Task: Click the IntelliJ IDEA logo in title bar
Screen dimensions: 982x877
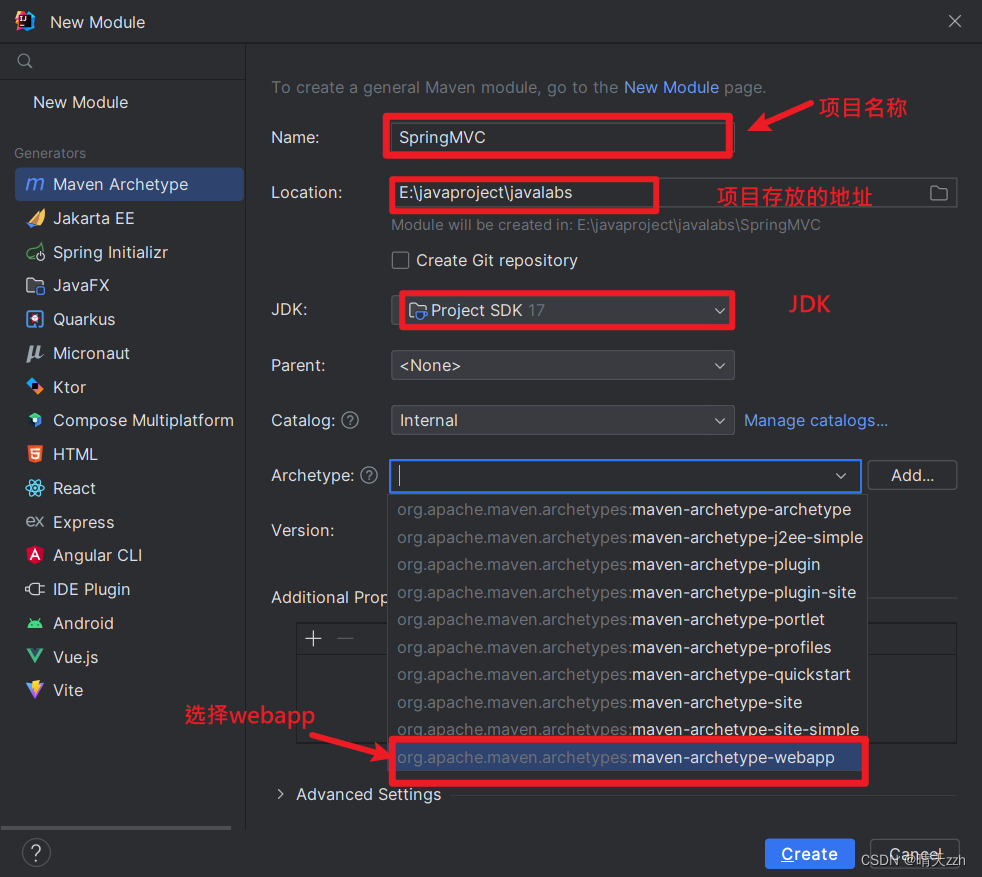Action: (24, 21)
